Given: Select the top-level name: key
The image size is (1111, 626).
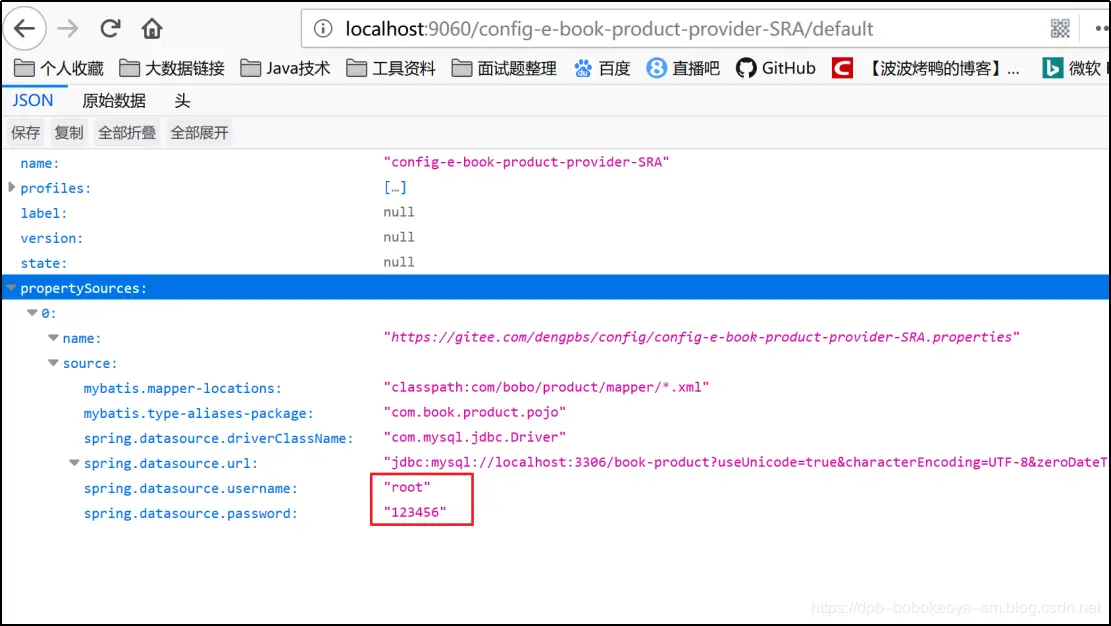Looking at the screenshot, I should point(40,163).
